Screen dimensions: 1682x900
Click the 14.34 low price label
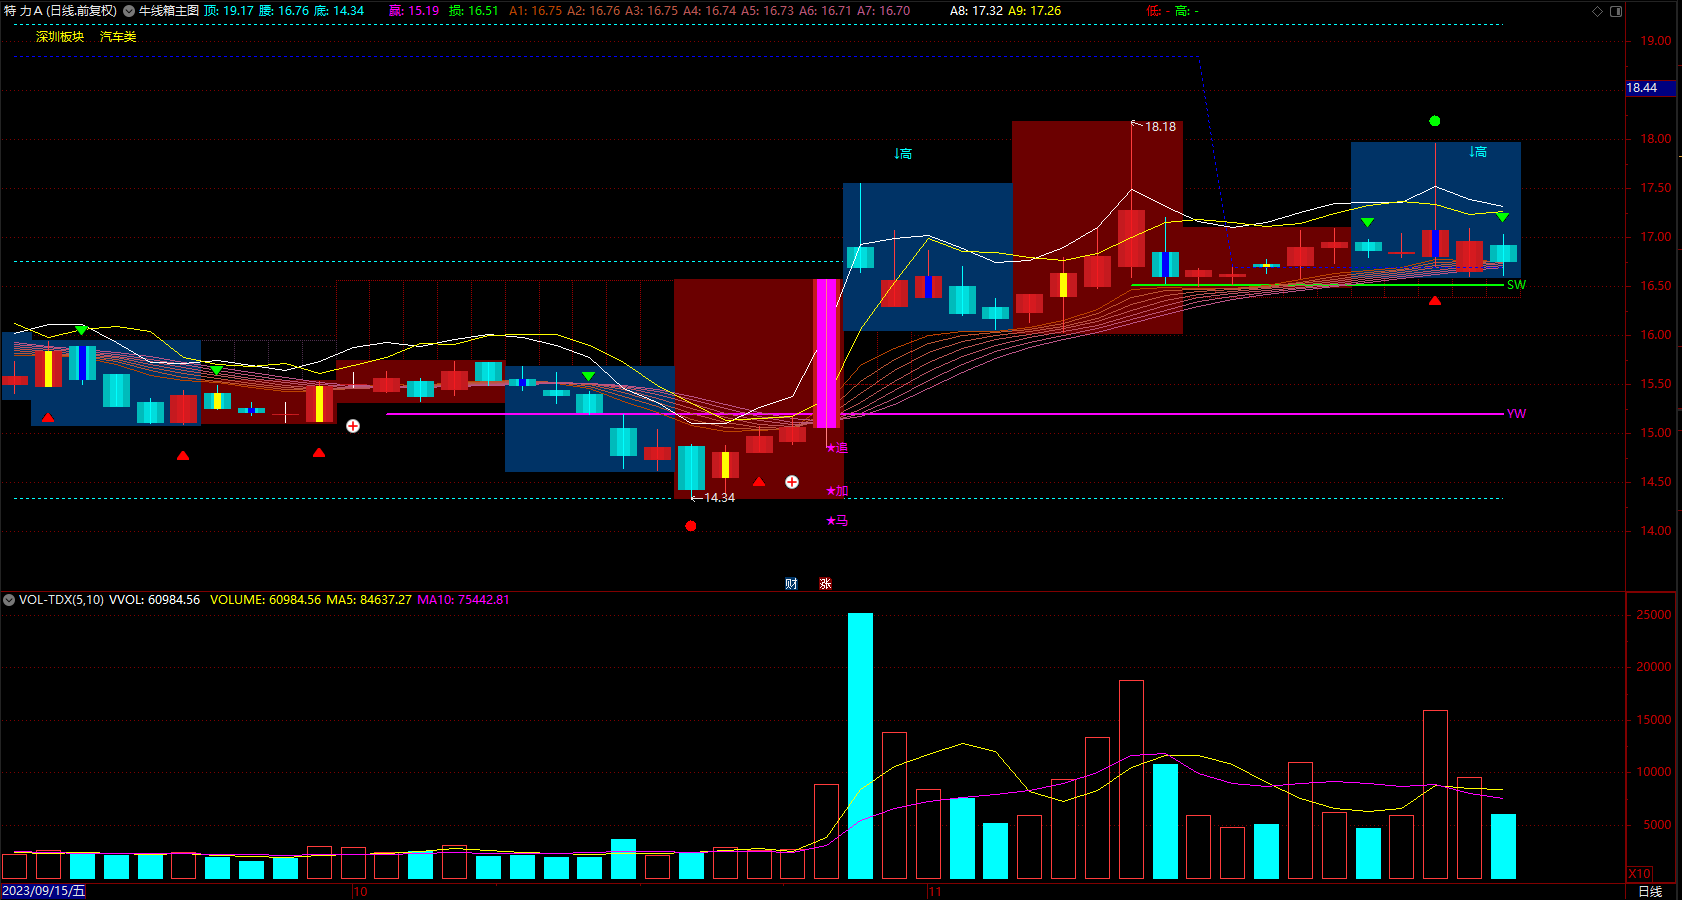tap(719, 498)
